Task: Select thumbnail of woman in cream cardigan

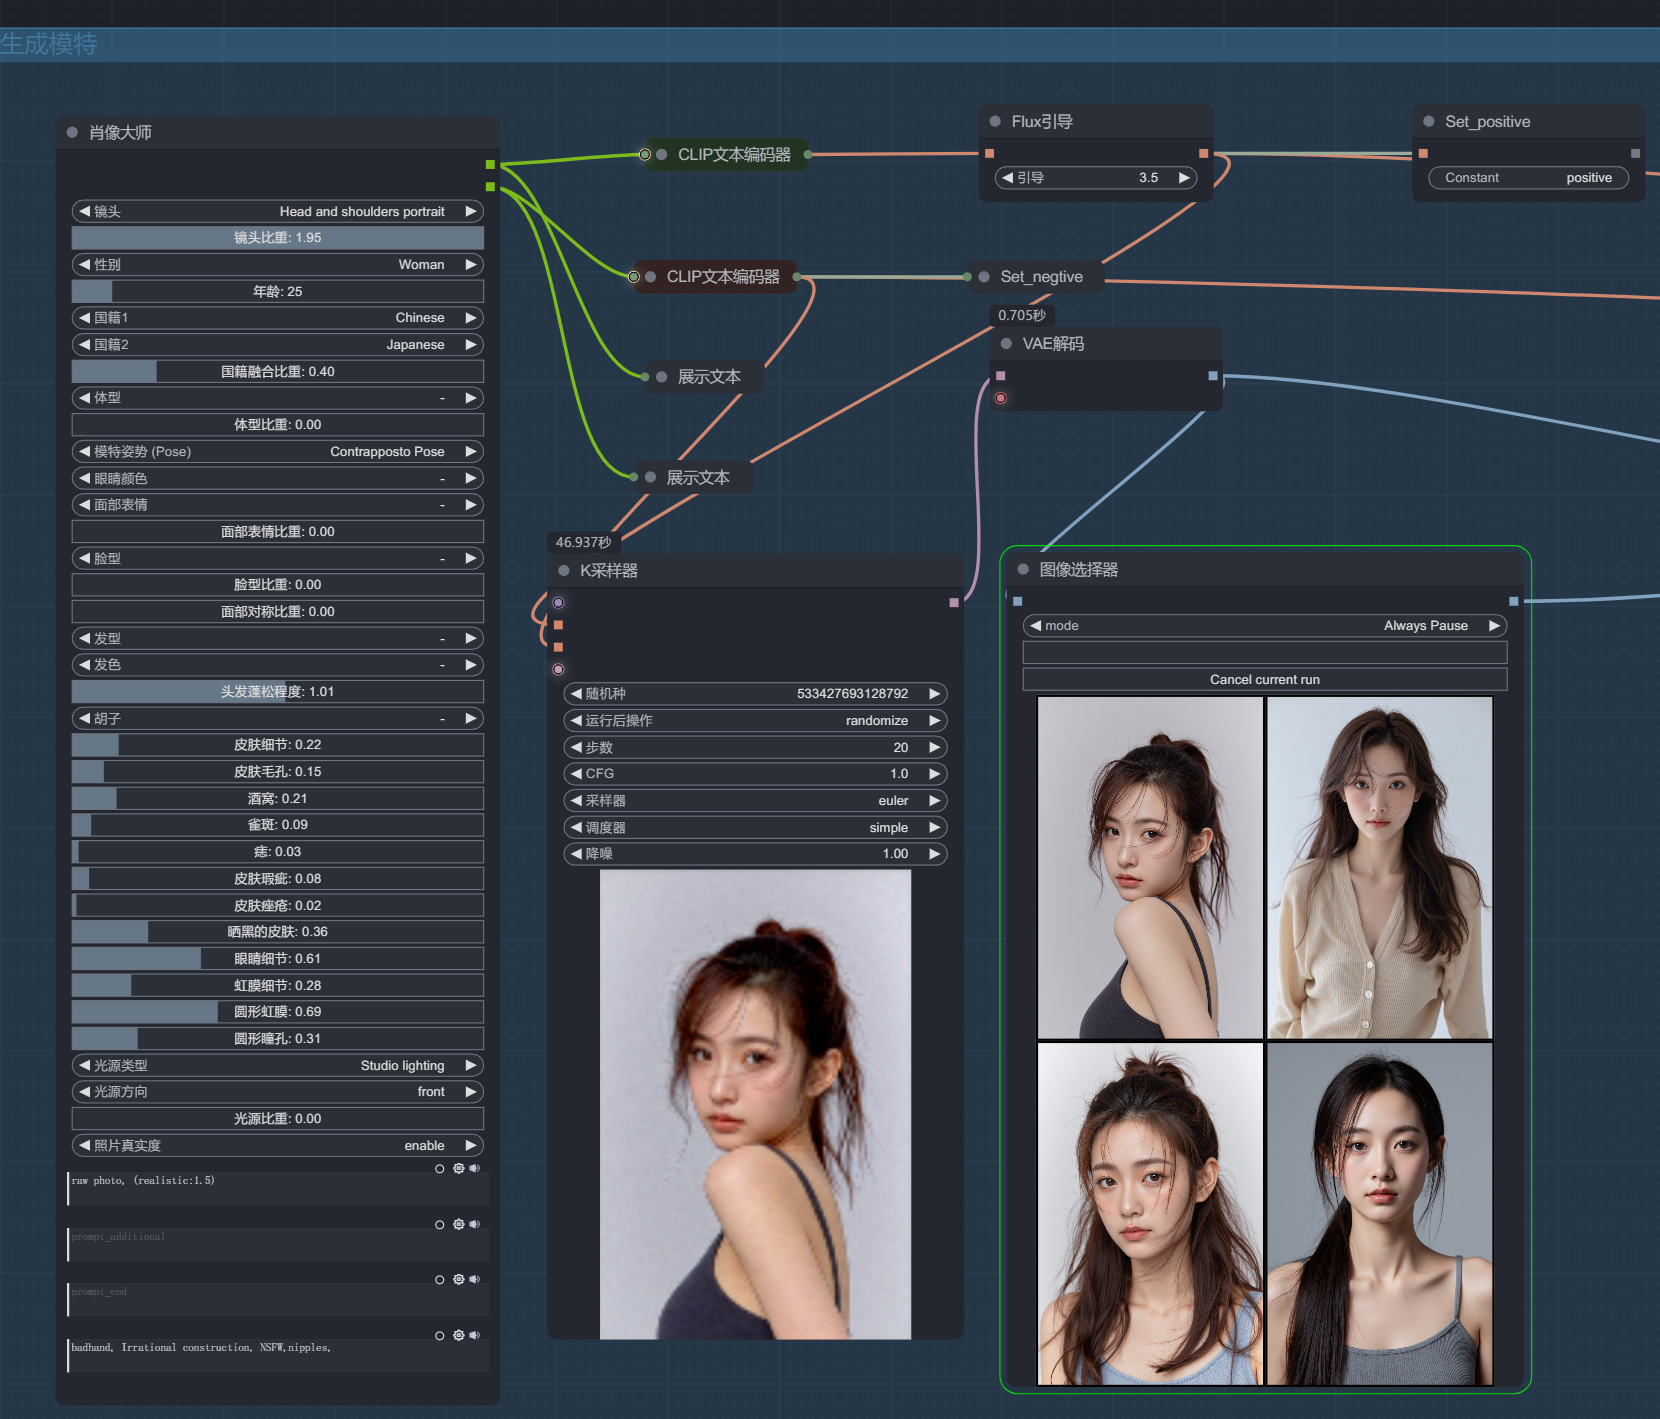Action: click(x=1379, y=868)
